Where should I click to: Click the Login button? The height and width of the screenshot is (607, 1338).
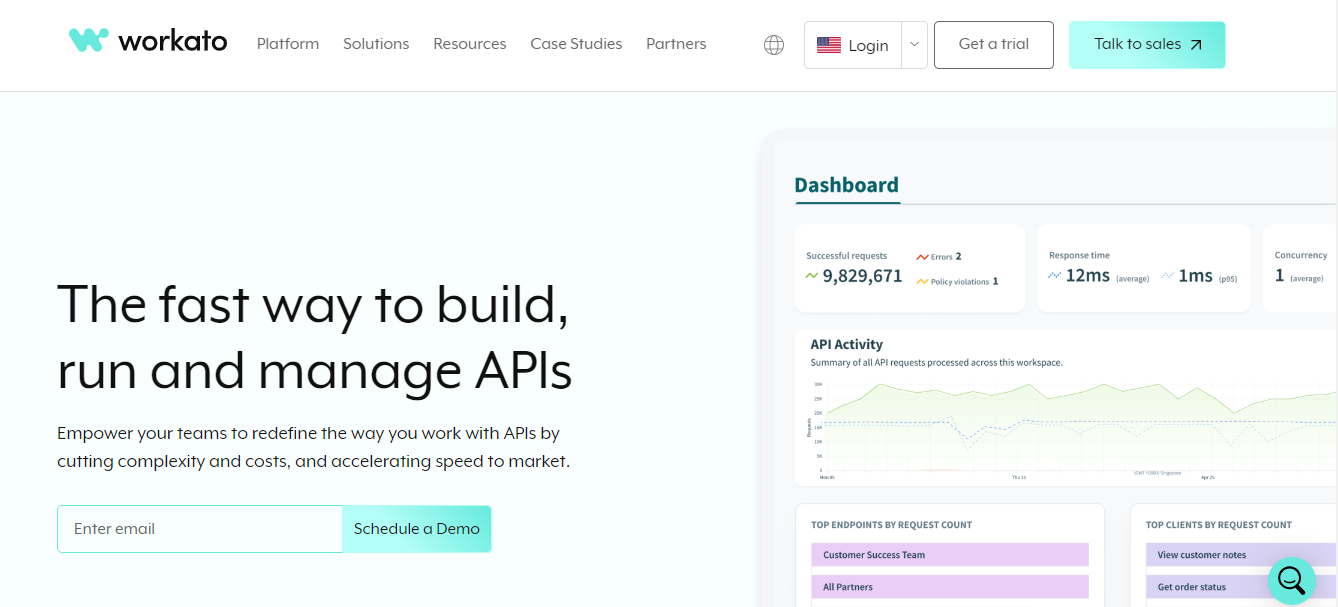(x=853, y=45)
